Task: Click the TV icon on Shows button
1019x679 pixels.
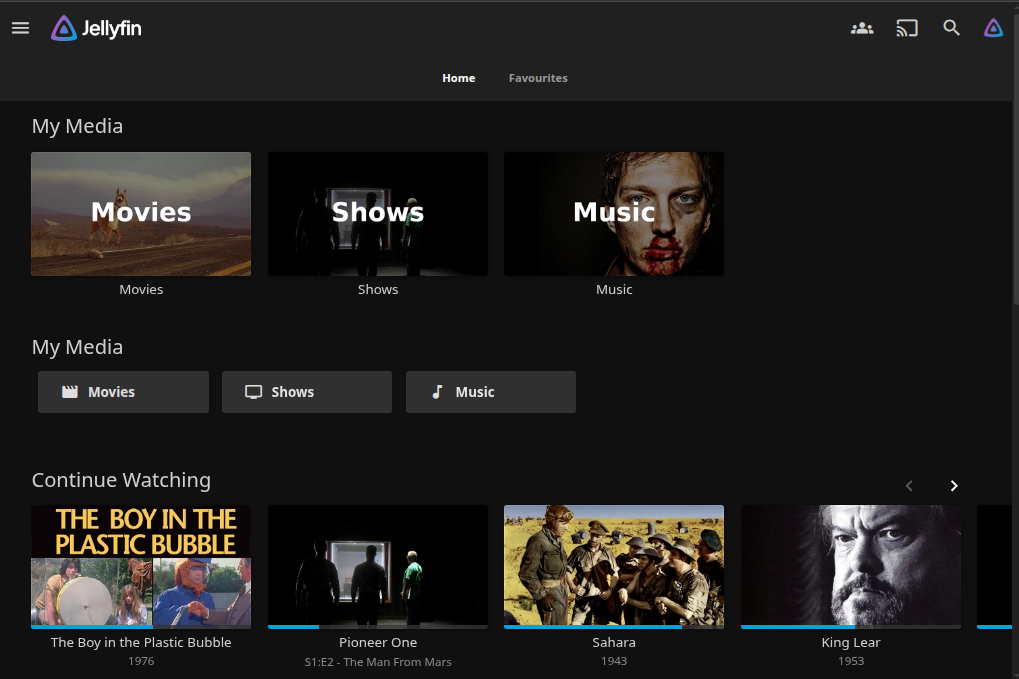Action: click(254, 392)
